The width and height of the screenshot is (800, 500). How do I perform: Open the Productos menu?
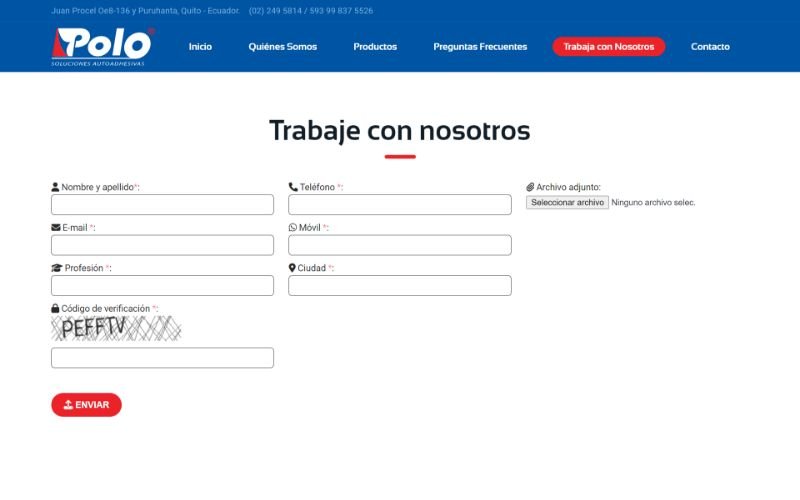(x=375, y=47)
